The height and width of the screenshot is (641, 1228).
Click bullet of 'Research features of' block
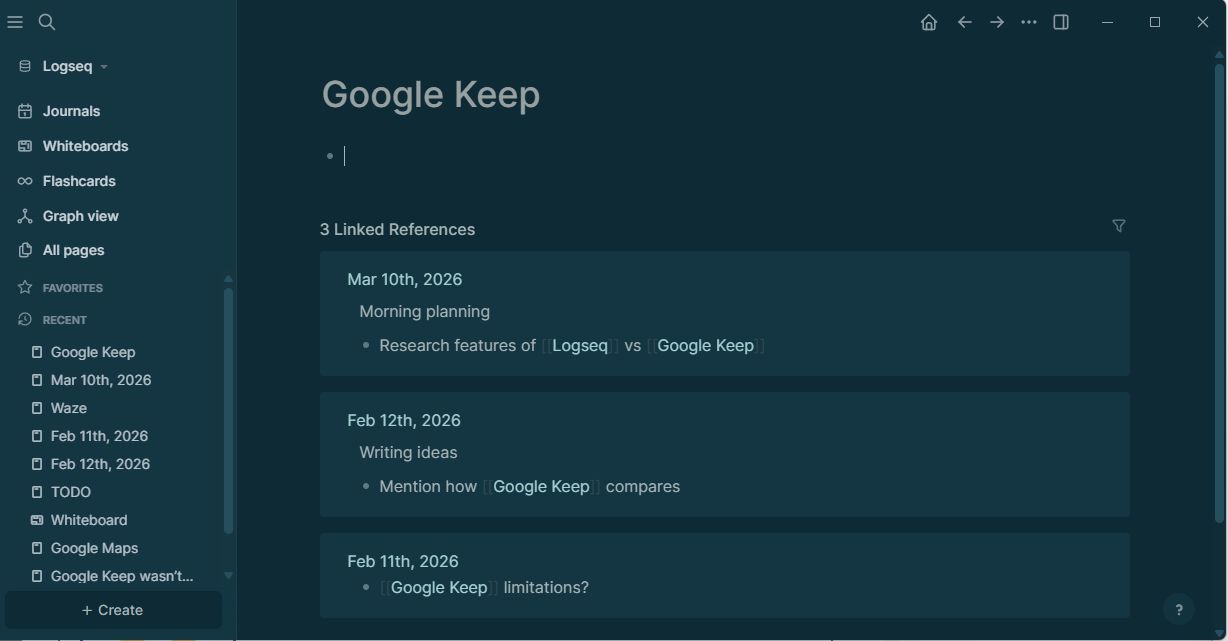pos(366,346)
